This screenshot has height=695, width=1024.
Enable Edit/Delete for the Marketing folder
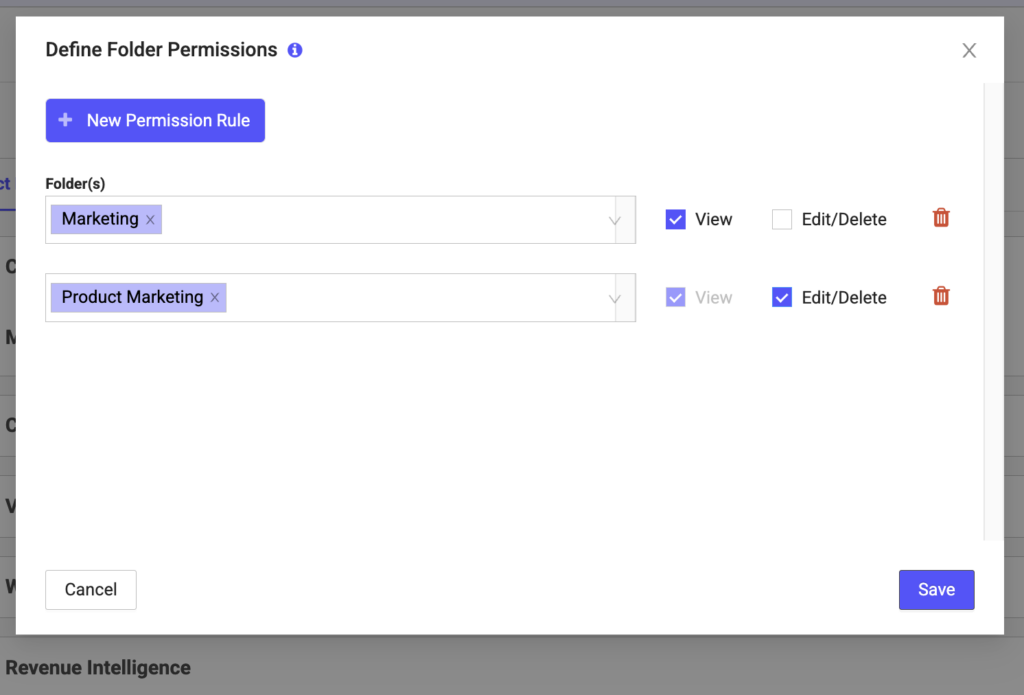pyautogui.click(x=782, y=219)
